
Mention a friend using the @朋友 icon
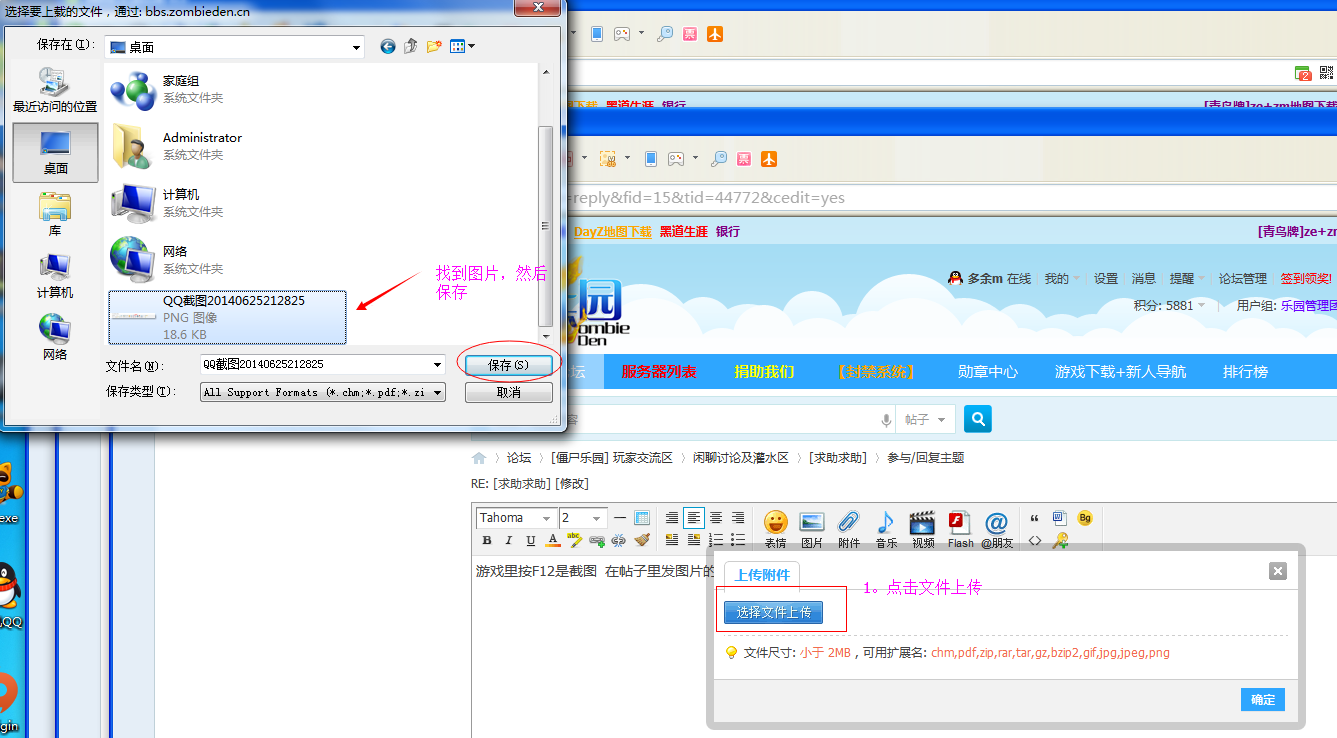pyautogui.click(x=996, y=528)
